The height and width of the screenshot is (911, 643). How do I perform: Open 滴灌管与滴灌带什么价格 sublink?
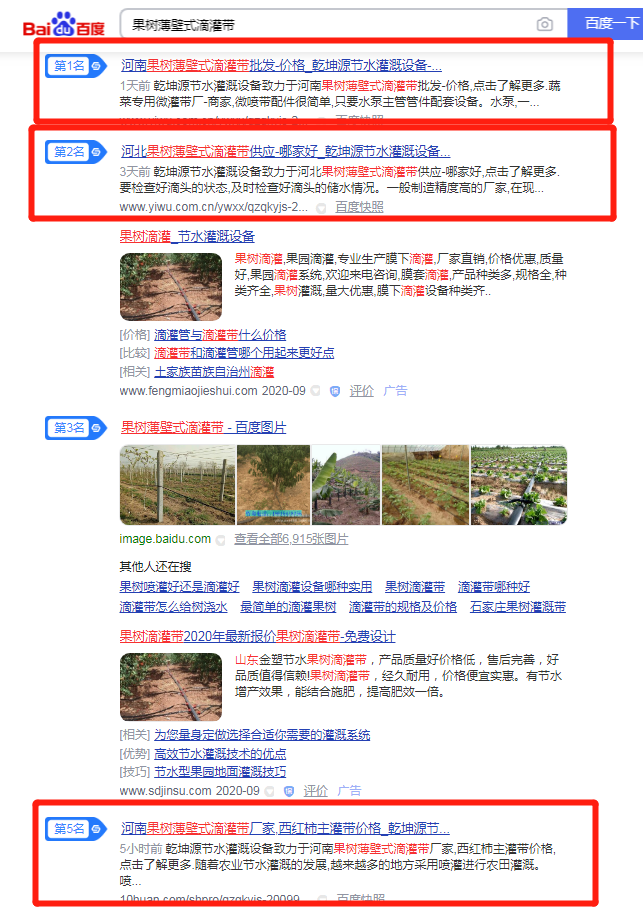tap(220, 335)
